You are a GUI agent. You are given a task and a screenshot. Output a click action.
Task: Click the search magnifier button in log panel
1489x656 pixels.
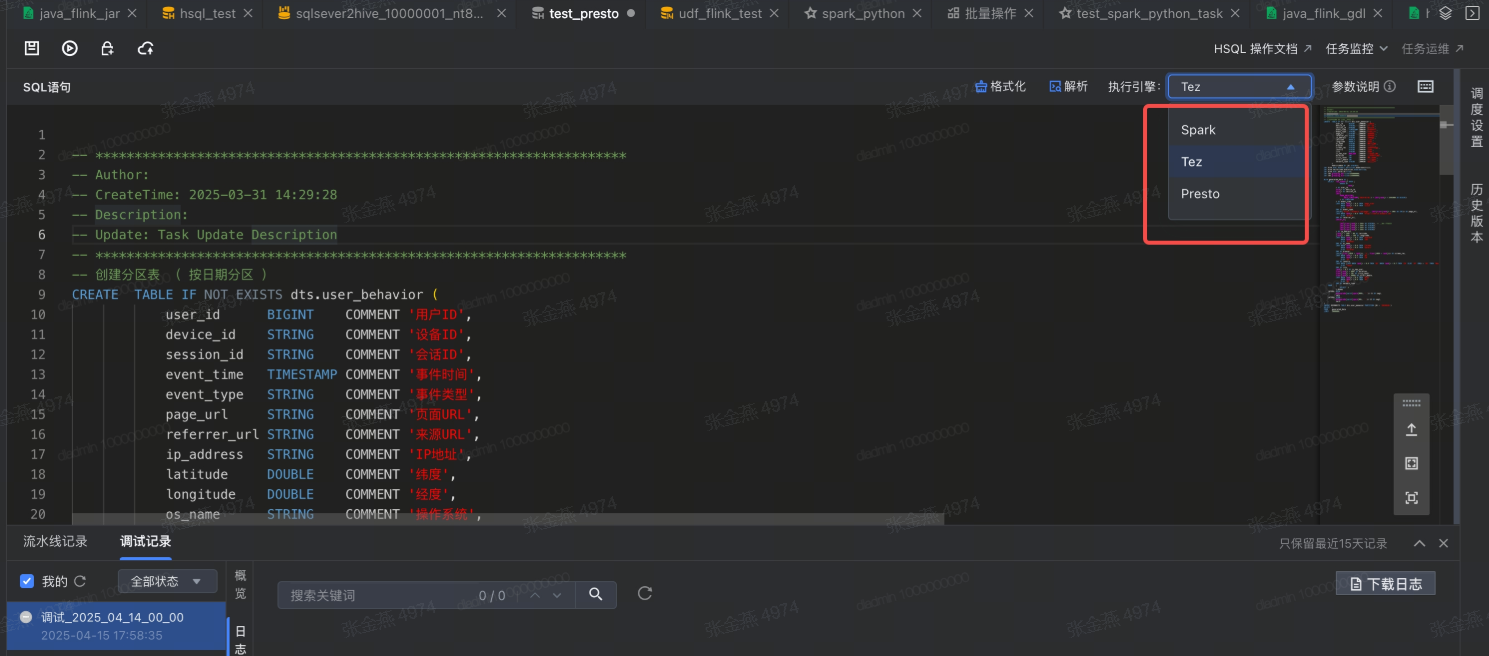coord(596,594)
